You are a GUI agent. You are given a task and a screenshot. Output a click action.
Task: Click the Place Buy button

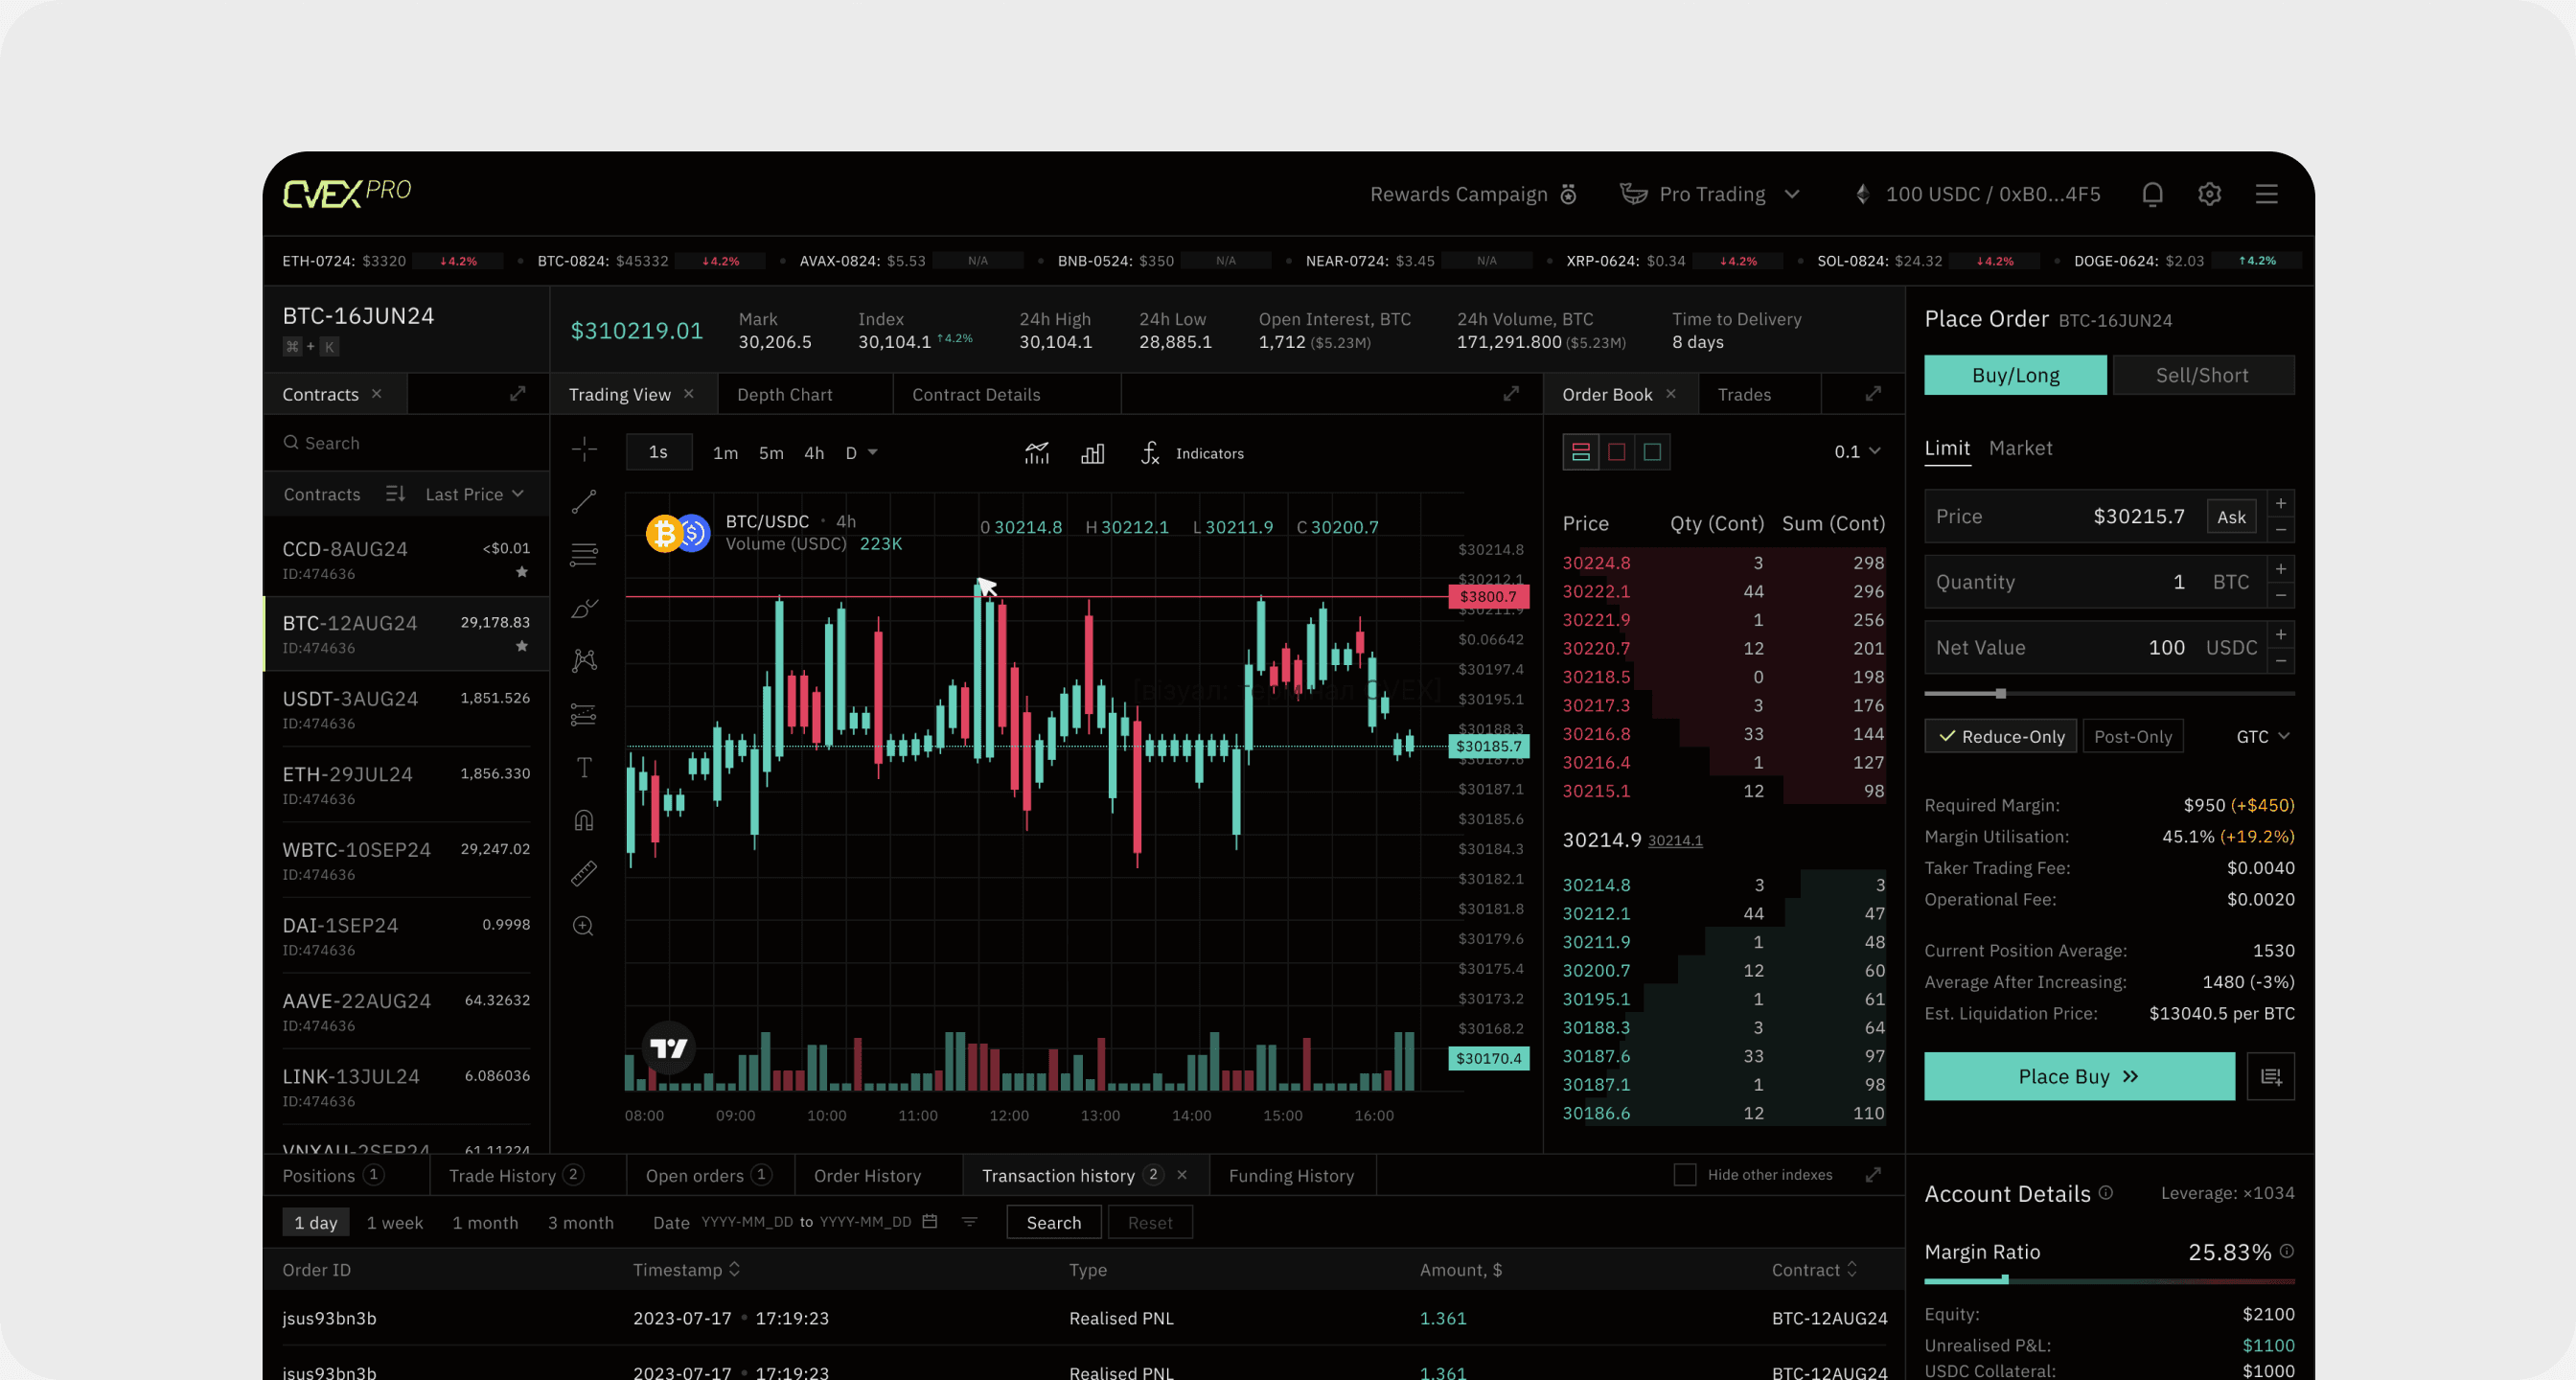tap(2079, 1076)
